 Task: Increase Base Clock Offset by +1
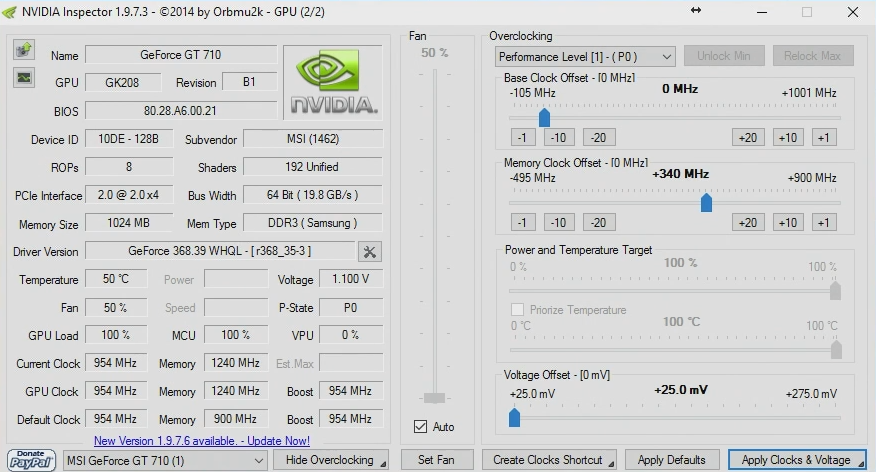[824, 137]
